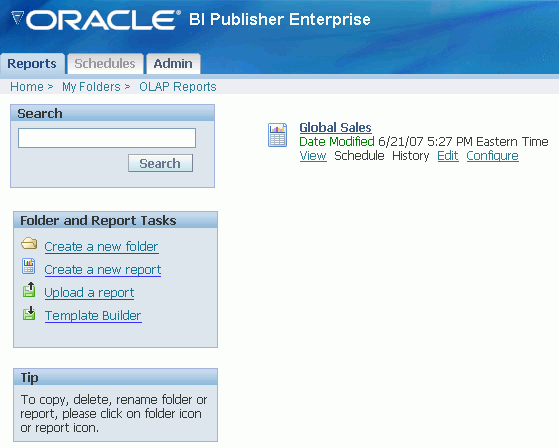Image resolution: width=559 pixels, height=448 pixels.
Task: Click the folder icon beside Create a new folder
Action: 29,244
